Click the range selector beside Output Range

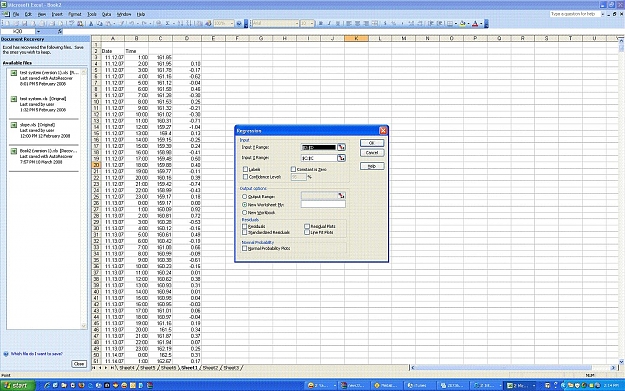(x=341, y=196)
